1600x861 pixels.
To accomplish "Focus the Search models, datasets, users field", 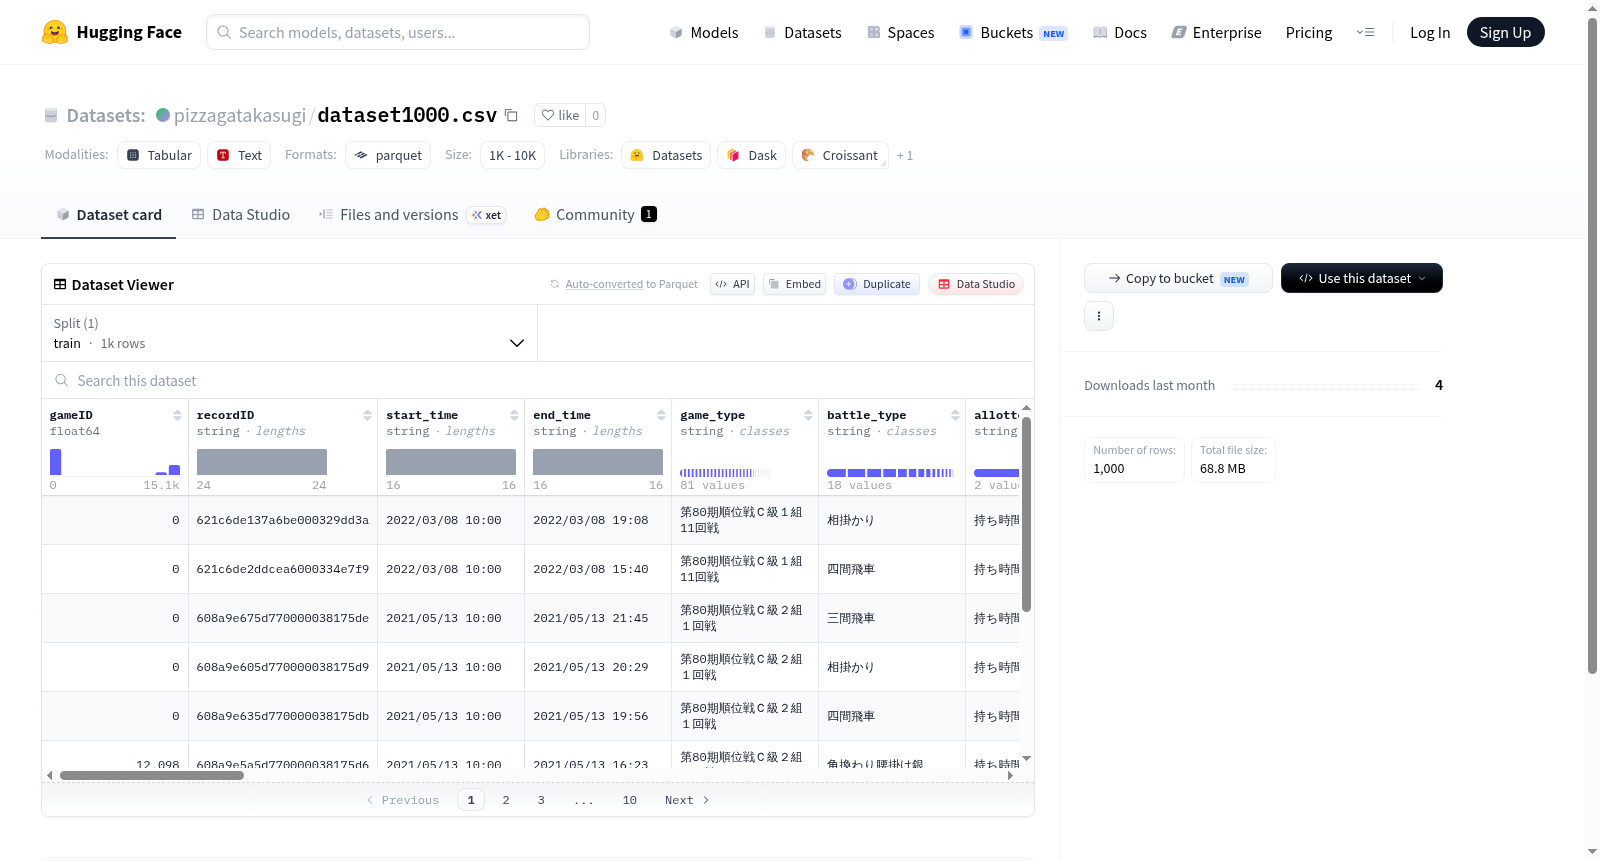I will click(x=398, y=32).
